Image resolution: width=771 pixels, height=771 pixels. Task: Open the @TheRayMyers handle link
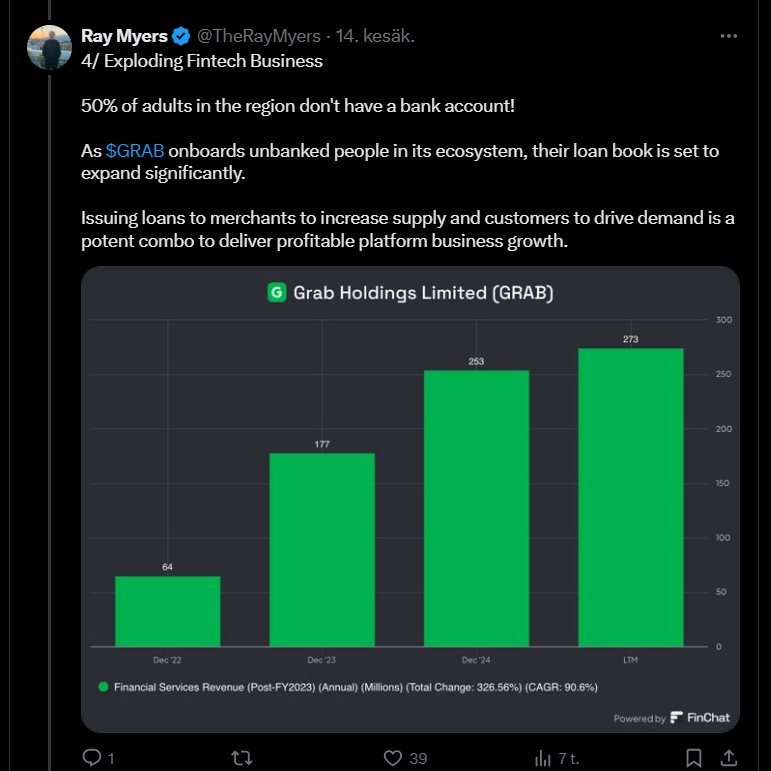click(x=258, y=36)
